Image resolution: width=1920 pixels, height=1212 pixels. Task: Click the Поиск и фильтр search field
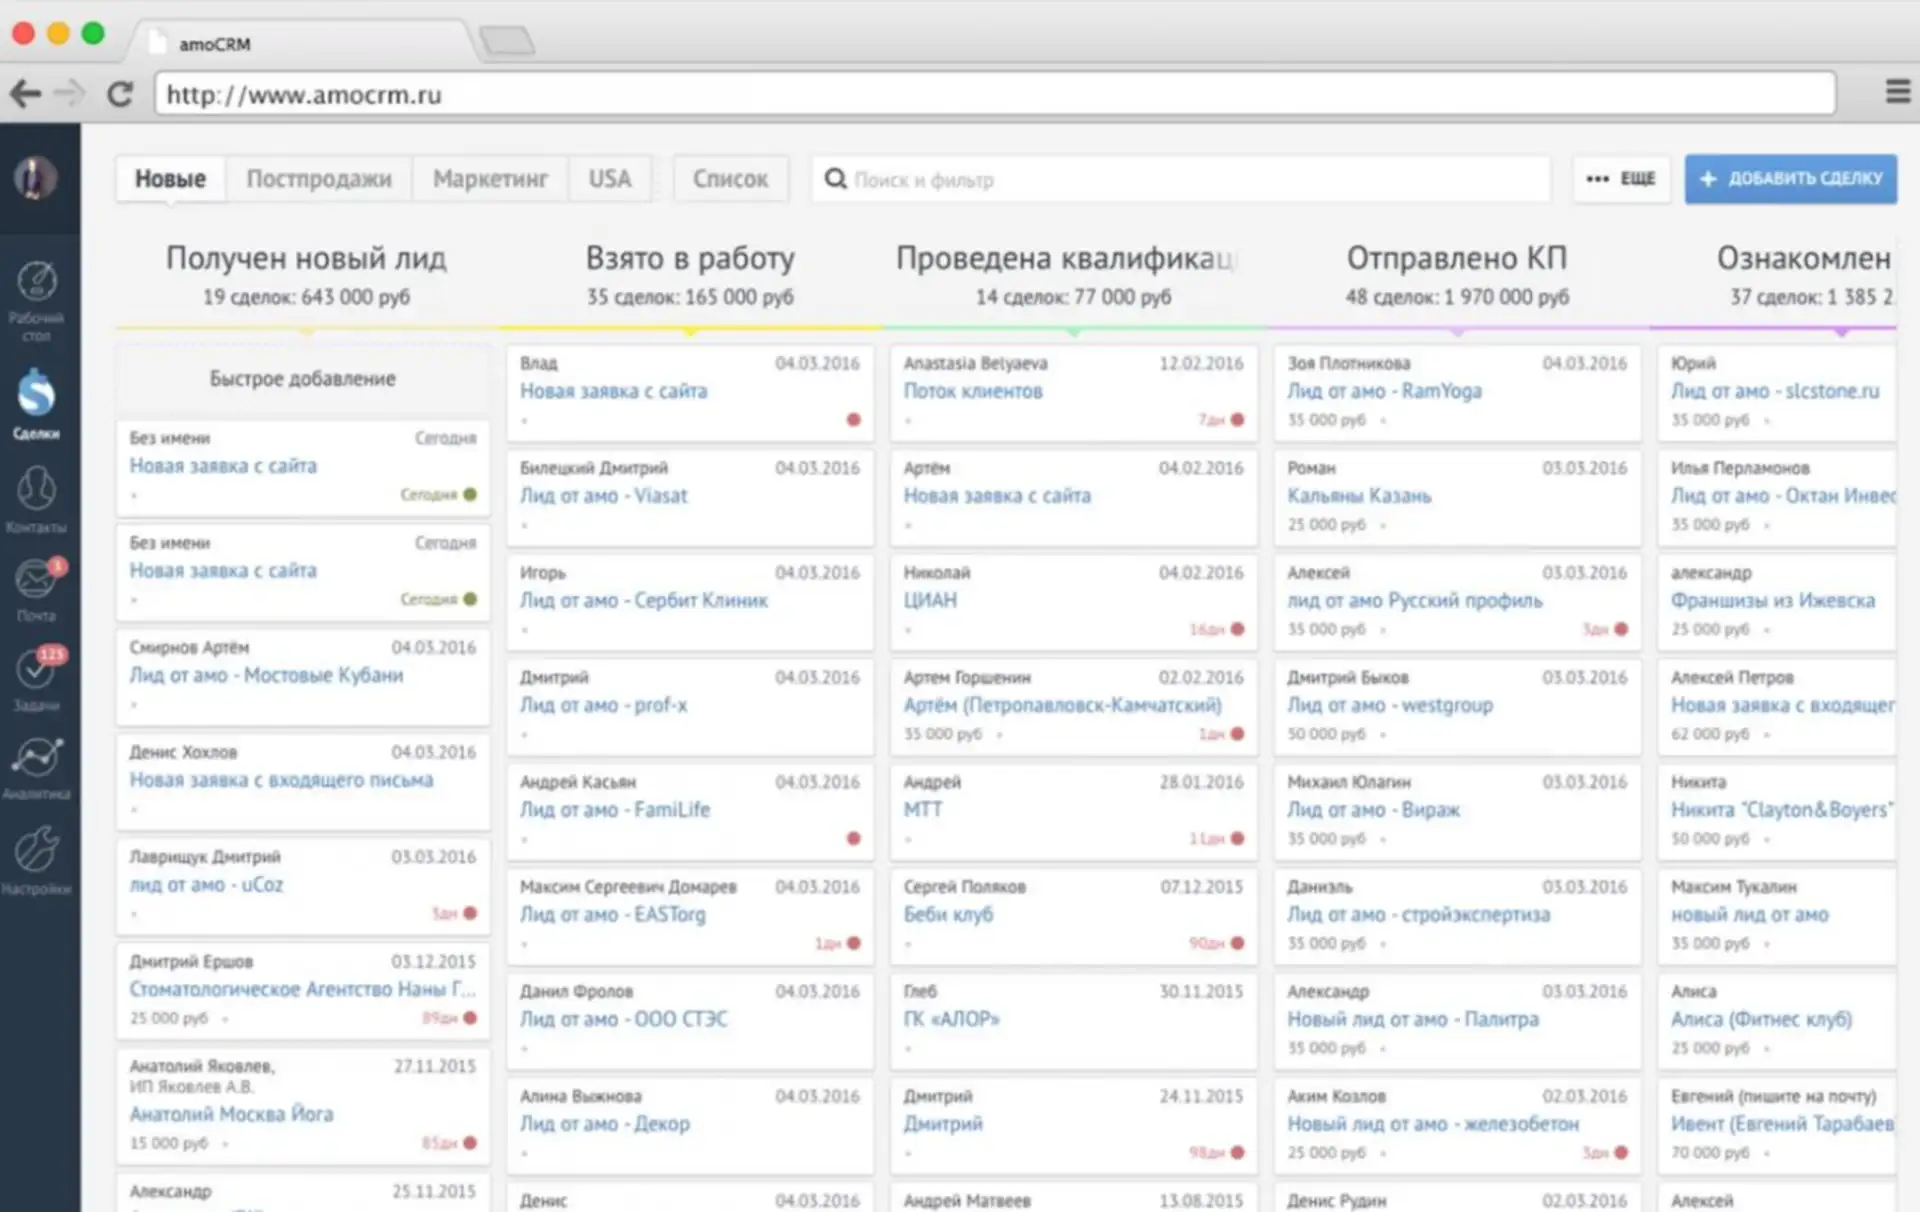coord(1050,180)
